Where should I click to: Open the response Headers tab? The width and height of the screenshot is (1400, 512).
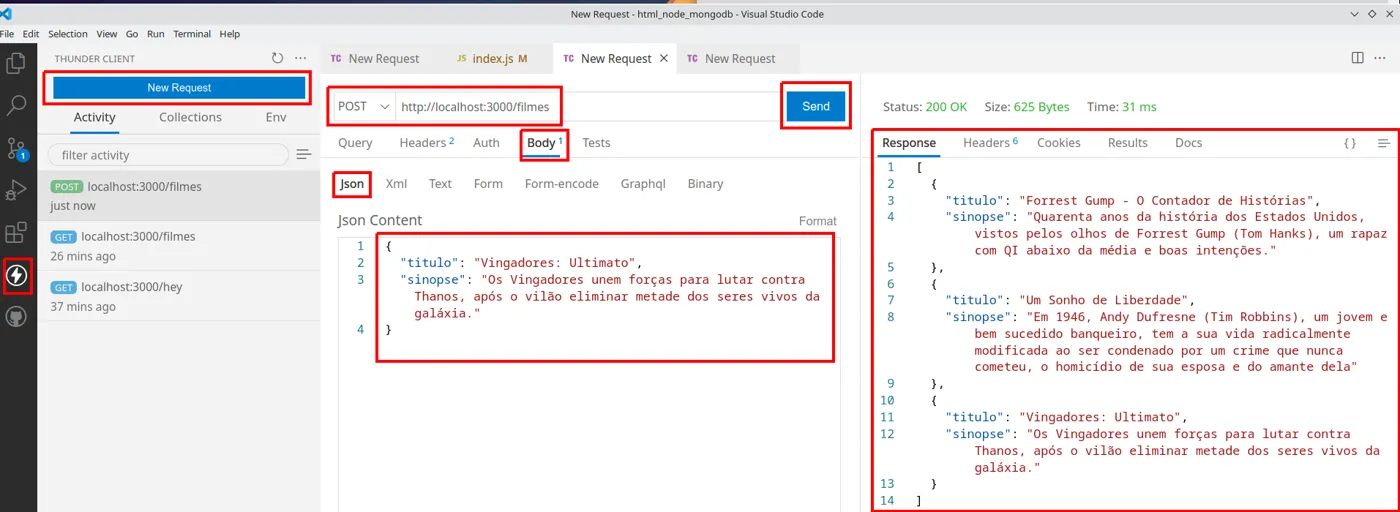click(990, 143)
